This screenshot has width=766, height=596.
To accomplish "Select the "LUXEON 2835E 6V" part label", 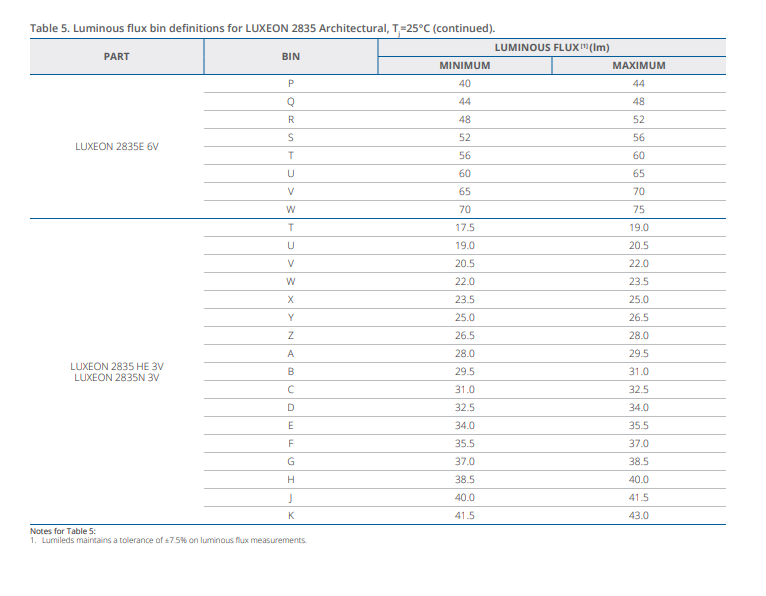I will pos(117,147).
